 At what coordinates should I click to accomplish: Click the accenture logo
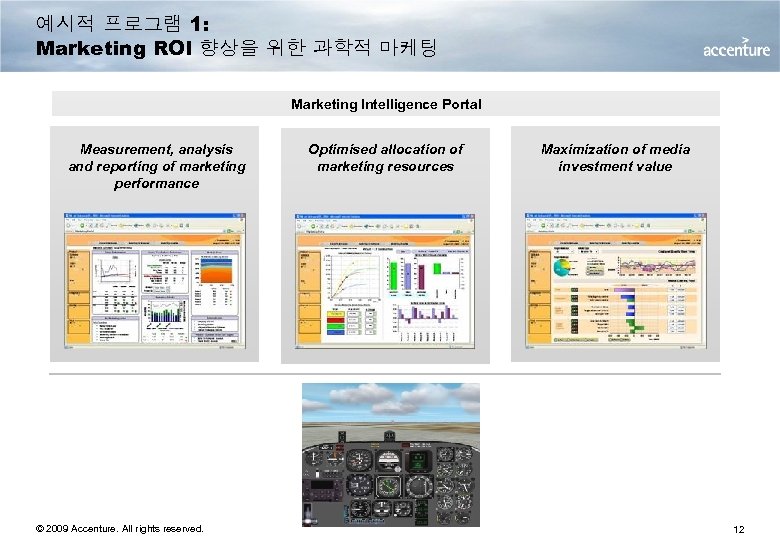tap(736, 48)
